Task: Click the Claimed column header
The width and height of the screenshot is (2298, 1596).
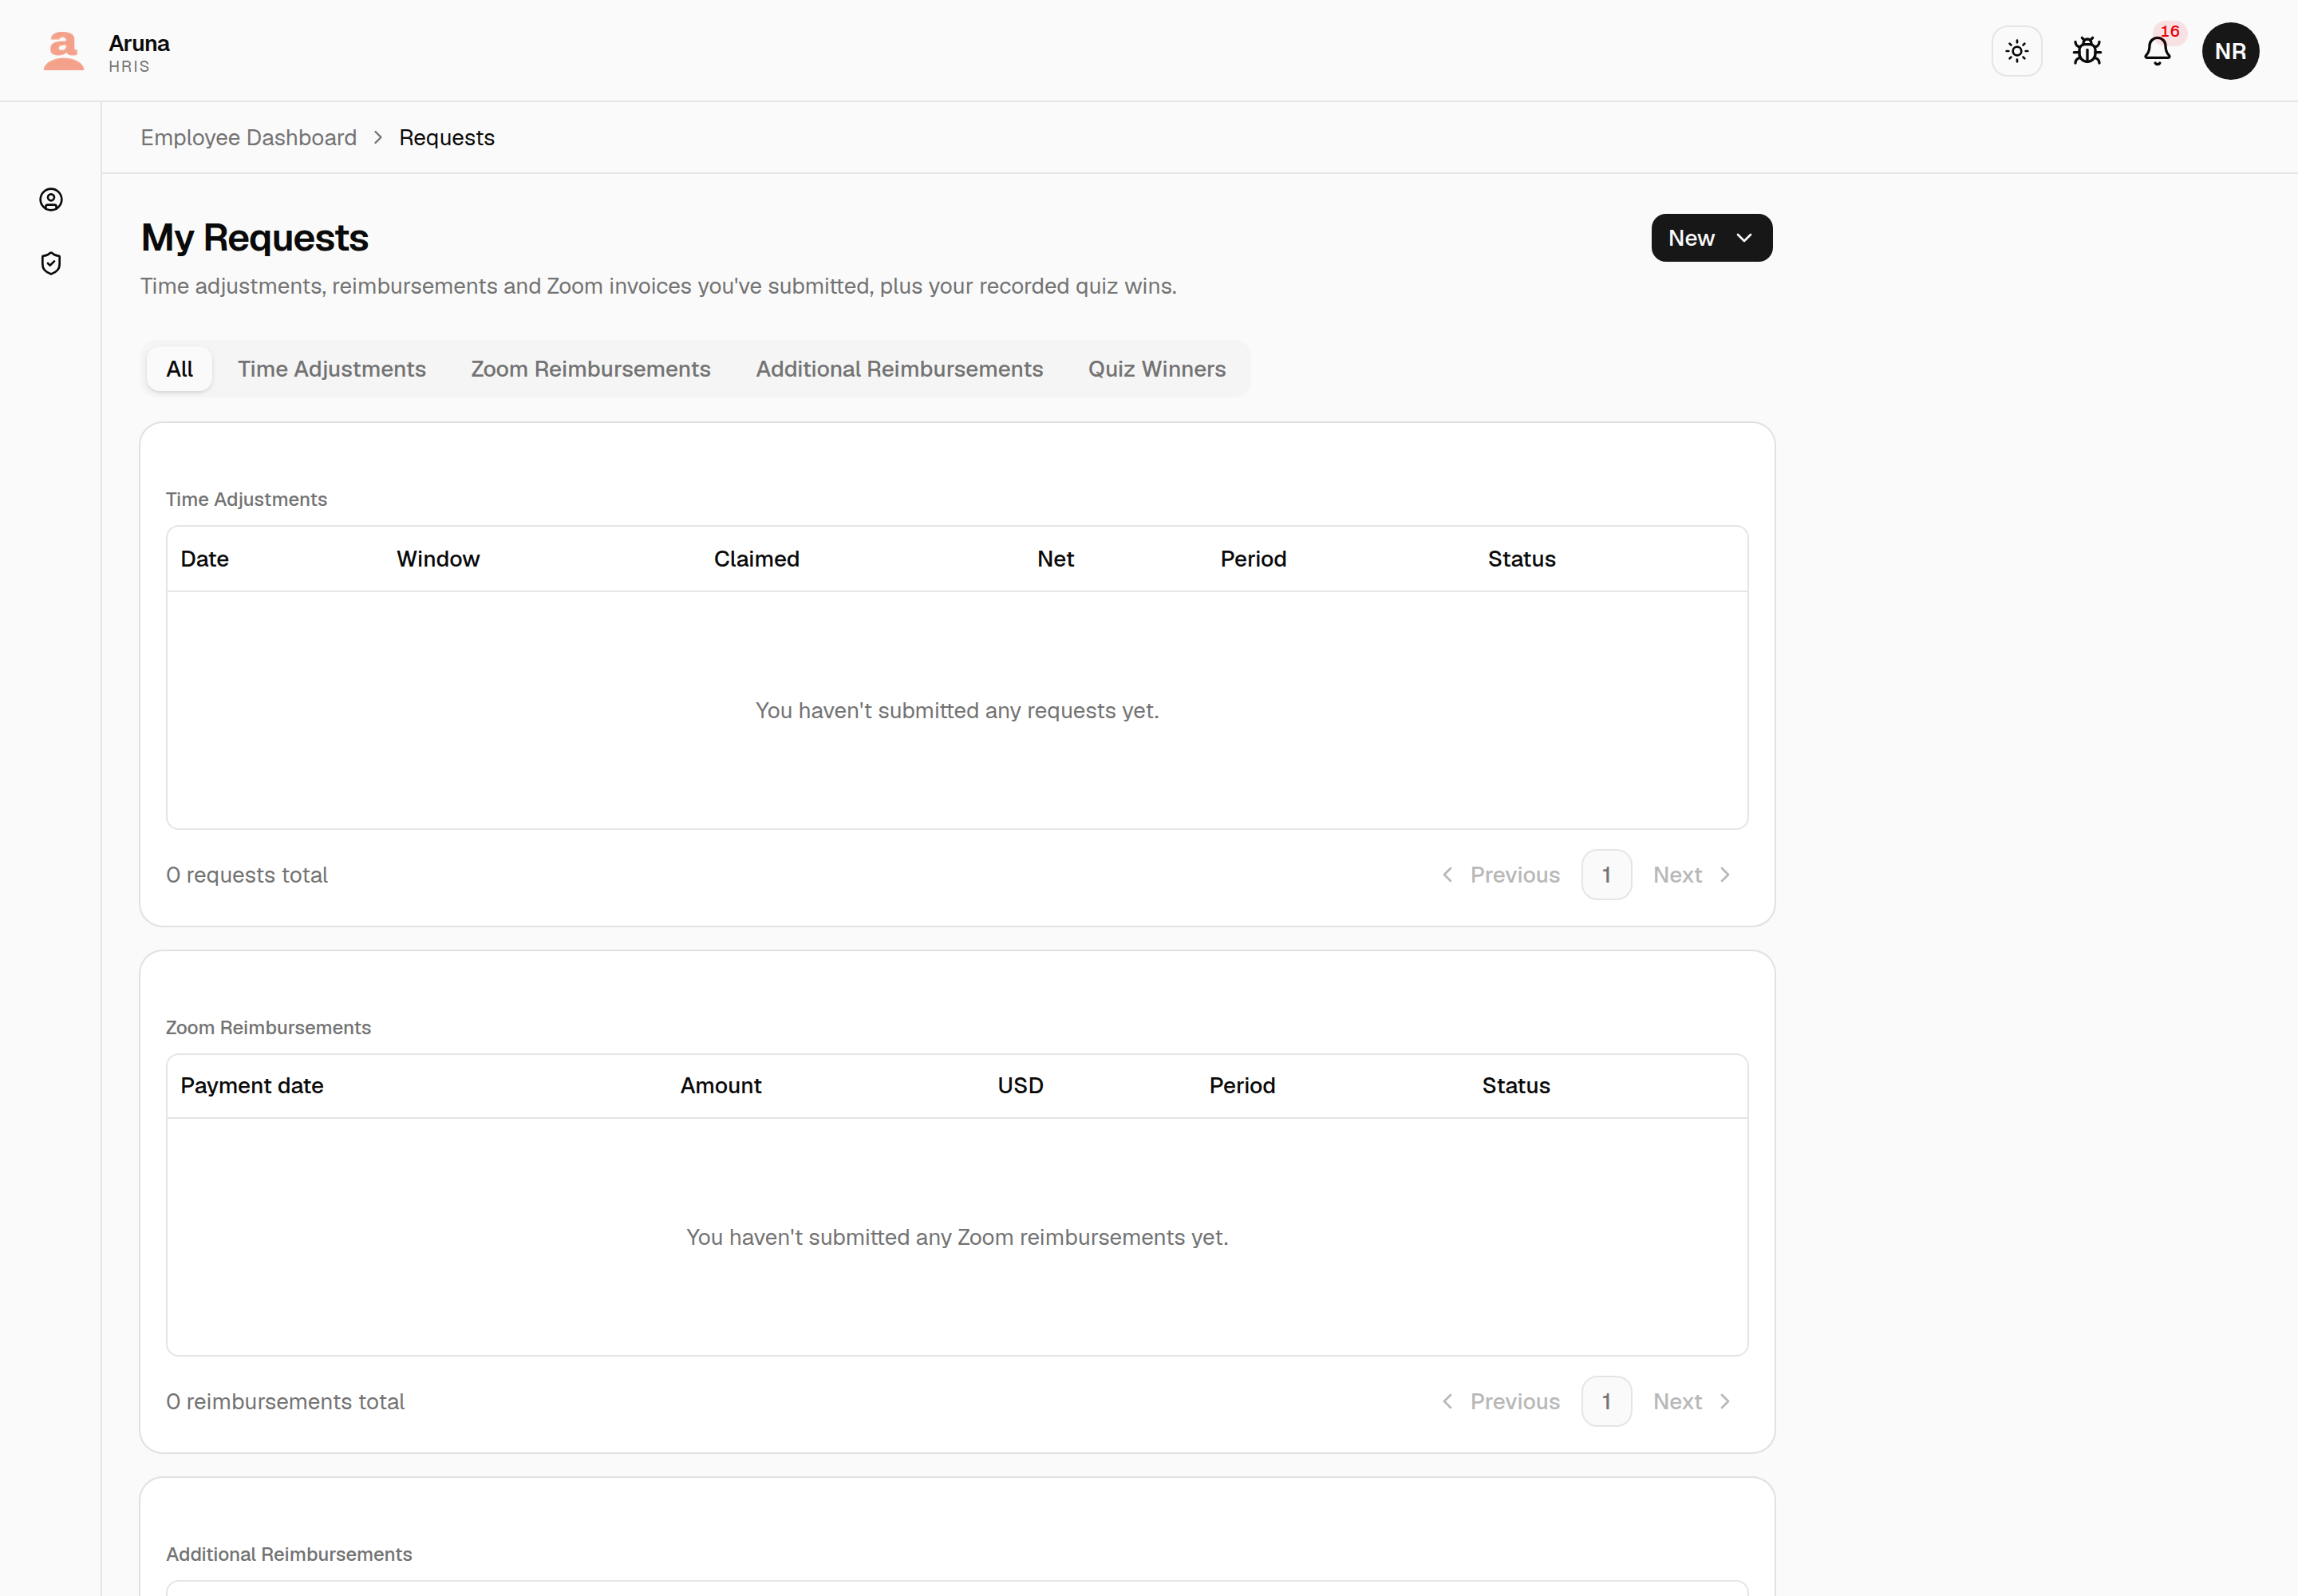Action: click(x=756, y=559)
